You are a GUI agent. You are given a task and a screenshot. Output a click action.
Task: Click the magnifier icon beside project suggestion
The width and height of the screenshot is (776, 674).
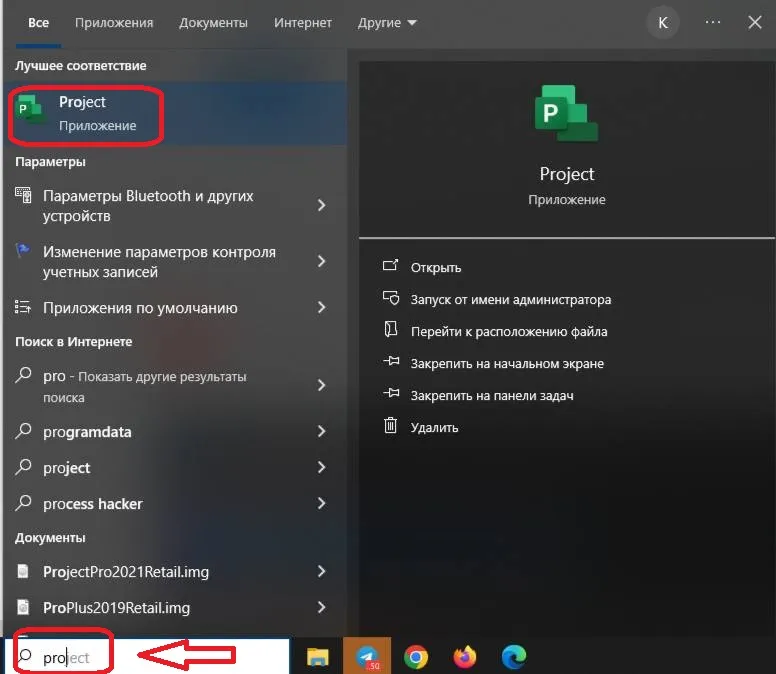pos(23,467)
